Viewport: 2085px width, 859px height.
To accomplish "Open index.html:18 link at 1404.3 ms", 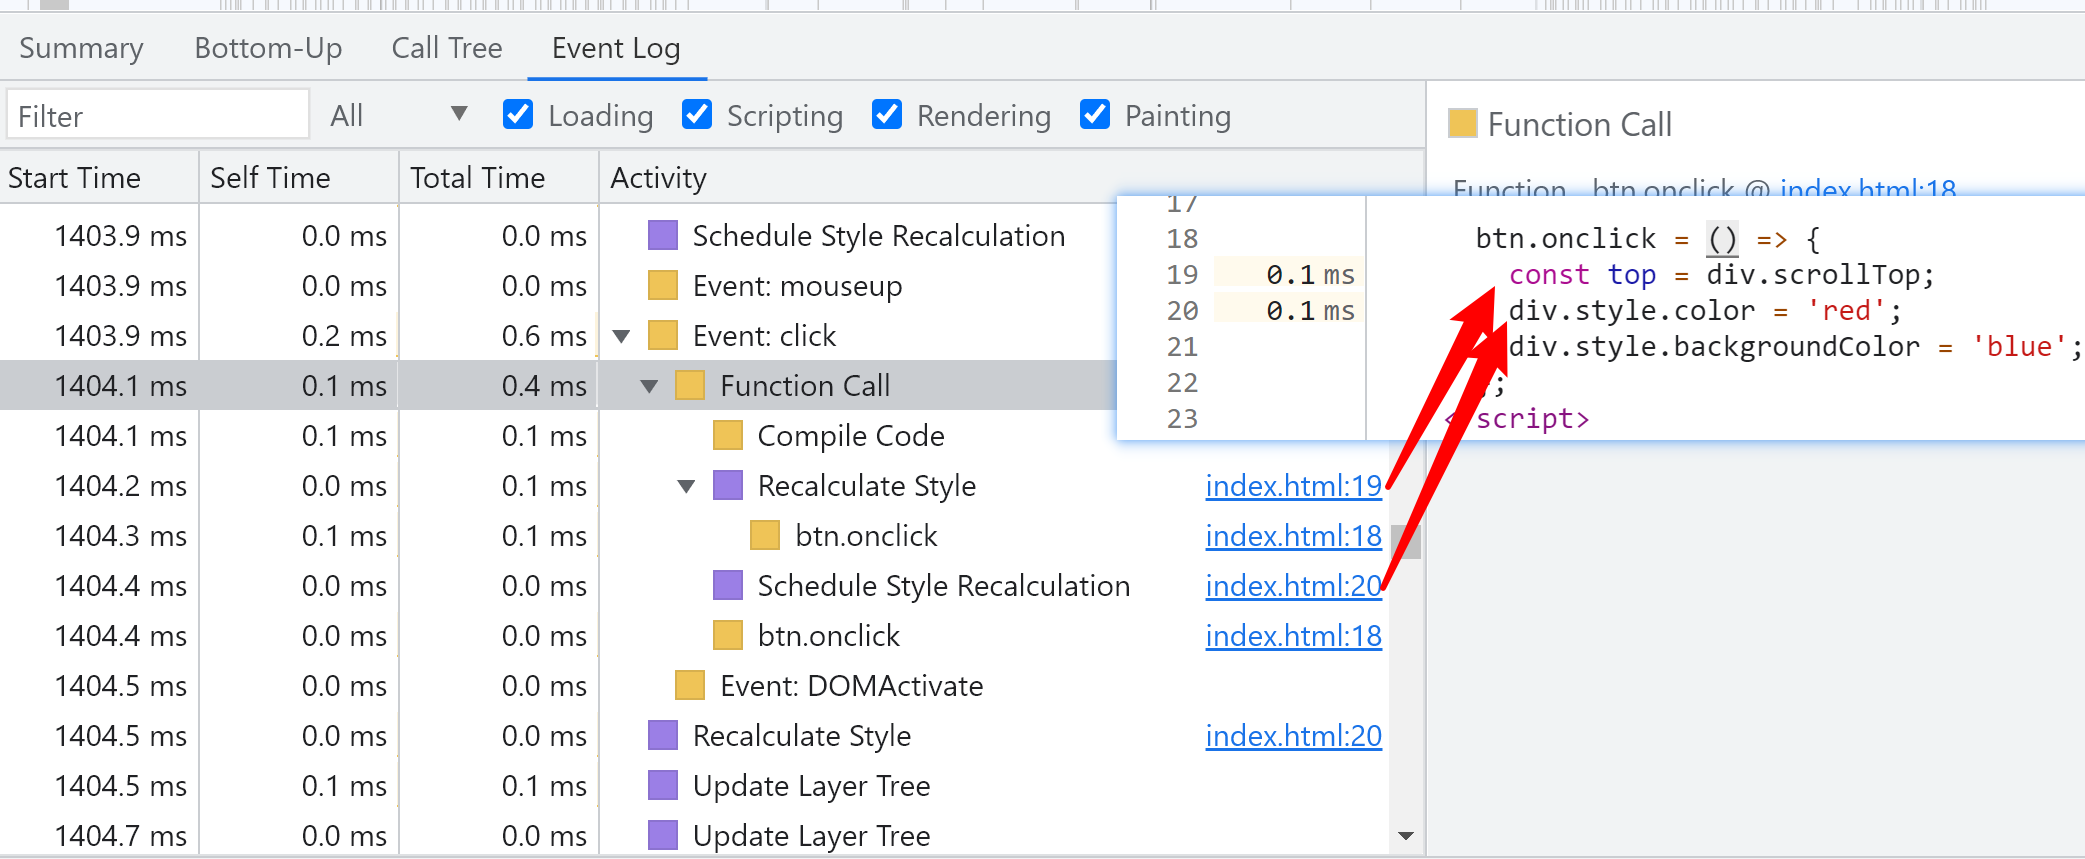I will point(1293,536).
